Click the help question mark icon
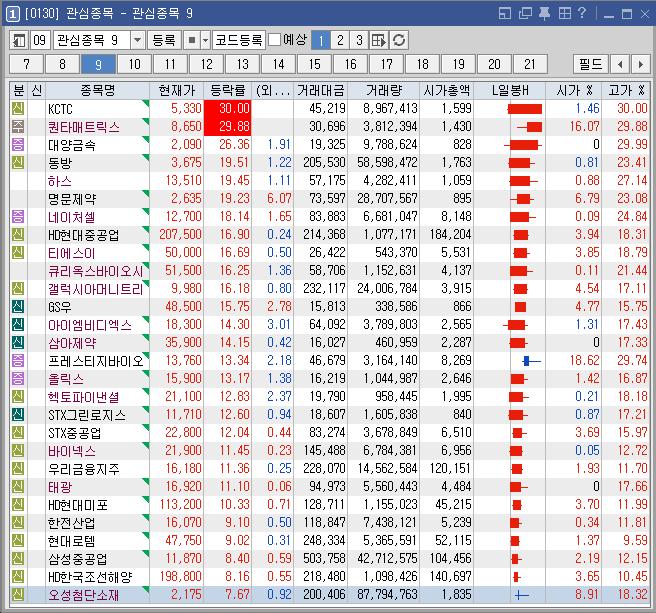 coord(582,13)
